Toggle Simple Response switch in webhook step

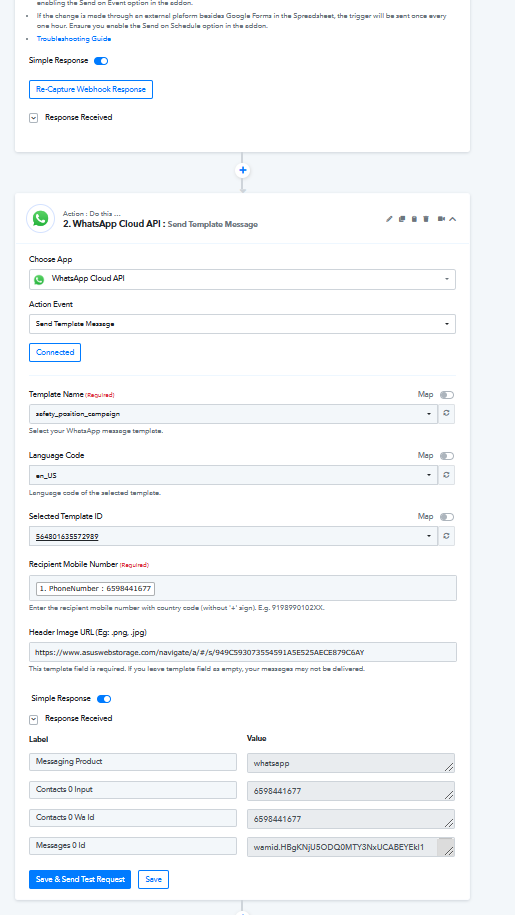coord(101,61)
